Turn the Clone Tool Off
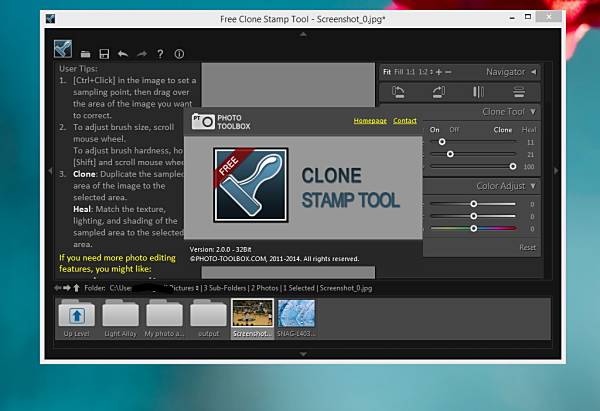Viewport: 600px width, 411px height. [454, 130]
